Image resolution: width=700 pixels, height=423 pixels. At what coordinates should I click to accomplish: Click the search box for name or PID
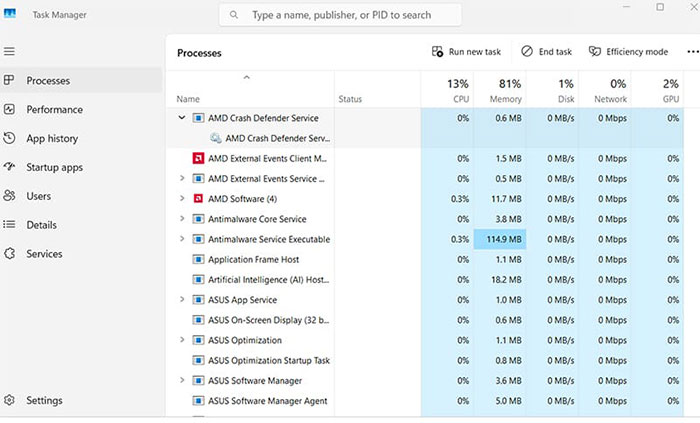coord(340,15)
